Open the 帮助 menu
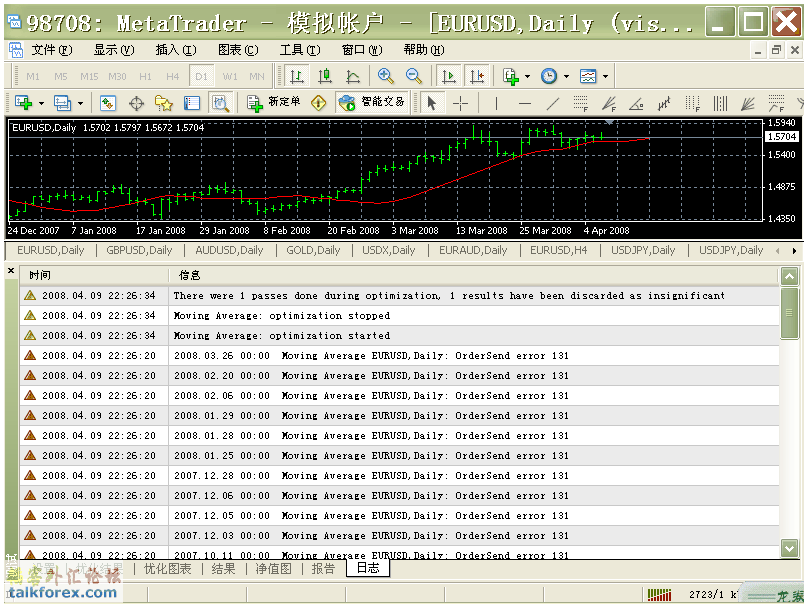The width and height of the screenshot is (808, 608). [x=424, y=50]
